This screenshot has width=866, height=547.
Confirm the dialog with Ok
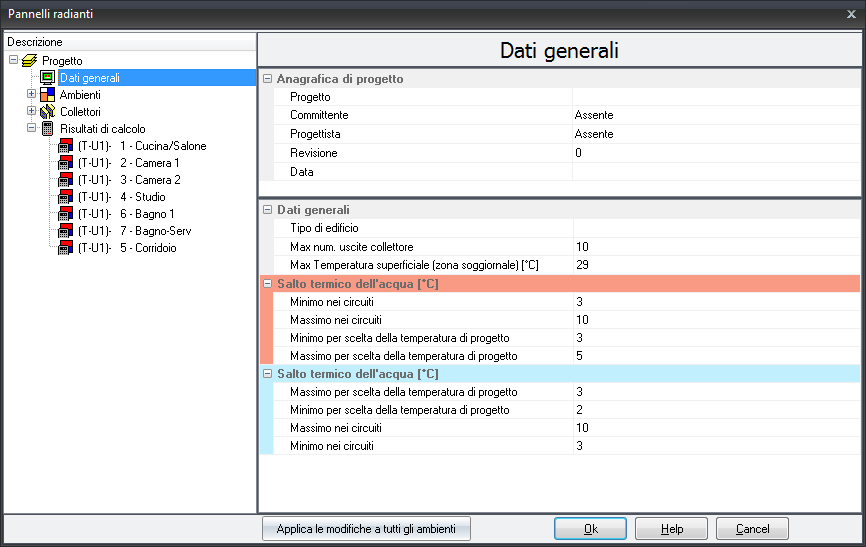point(590,528)
